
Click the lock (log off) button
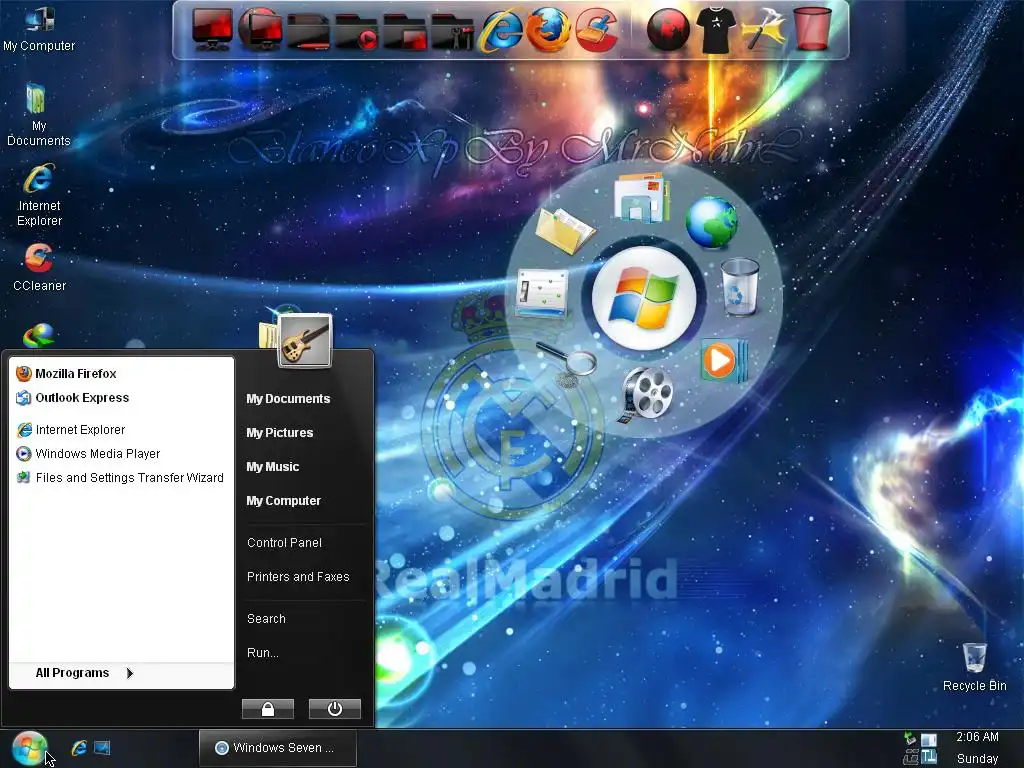point(268,709)
